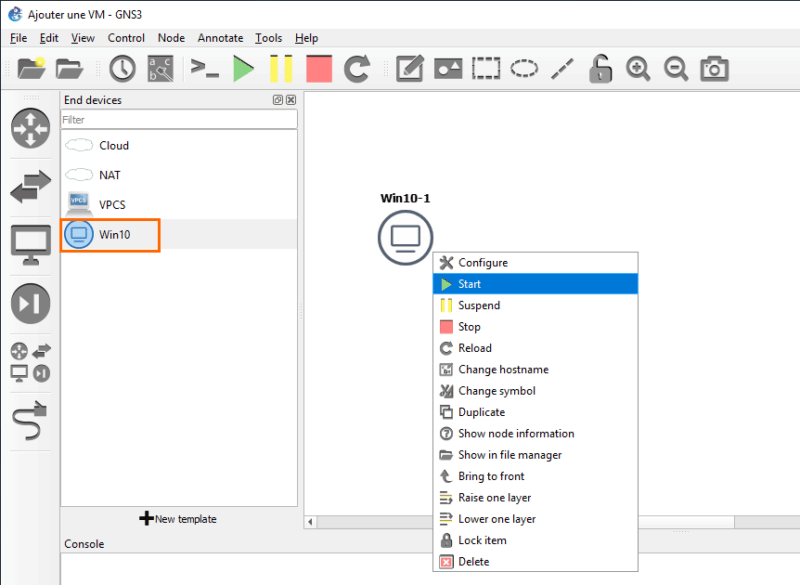Toggle the lock all items padlock icon
Screen dimensions: 800x585
coord(599,69)
